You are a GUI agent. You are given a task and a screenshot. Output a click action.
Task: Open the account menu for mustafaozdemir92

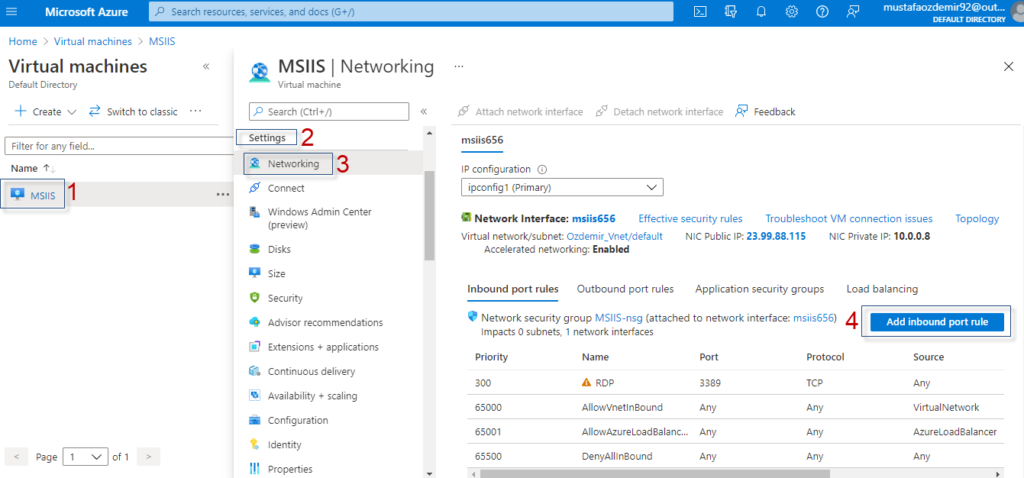(x=944, y=12)
